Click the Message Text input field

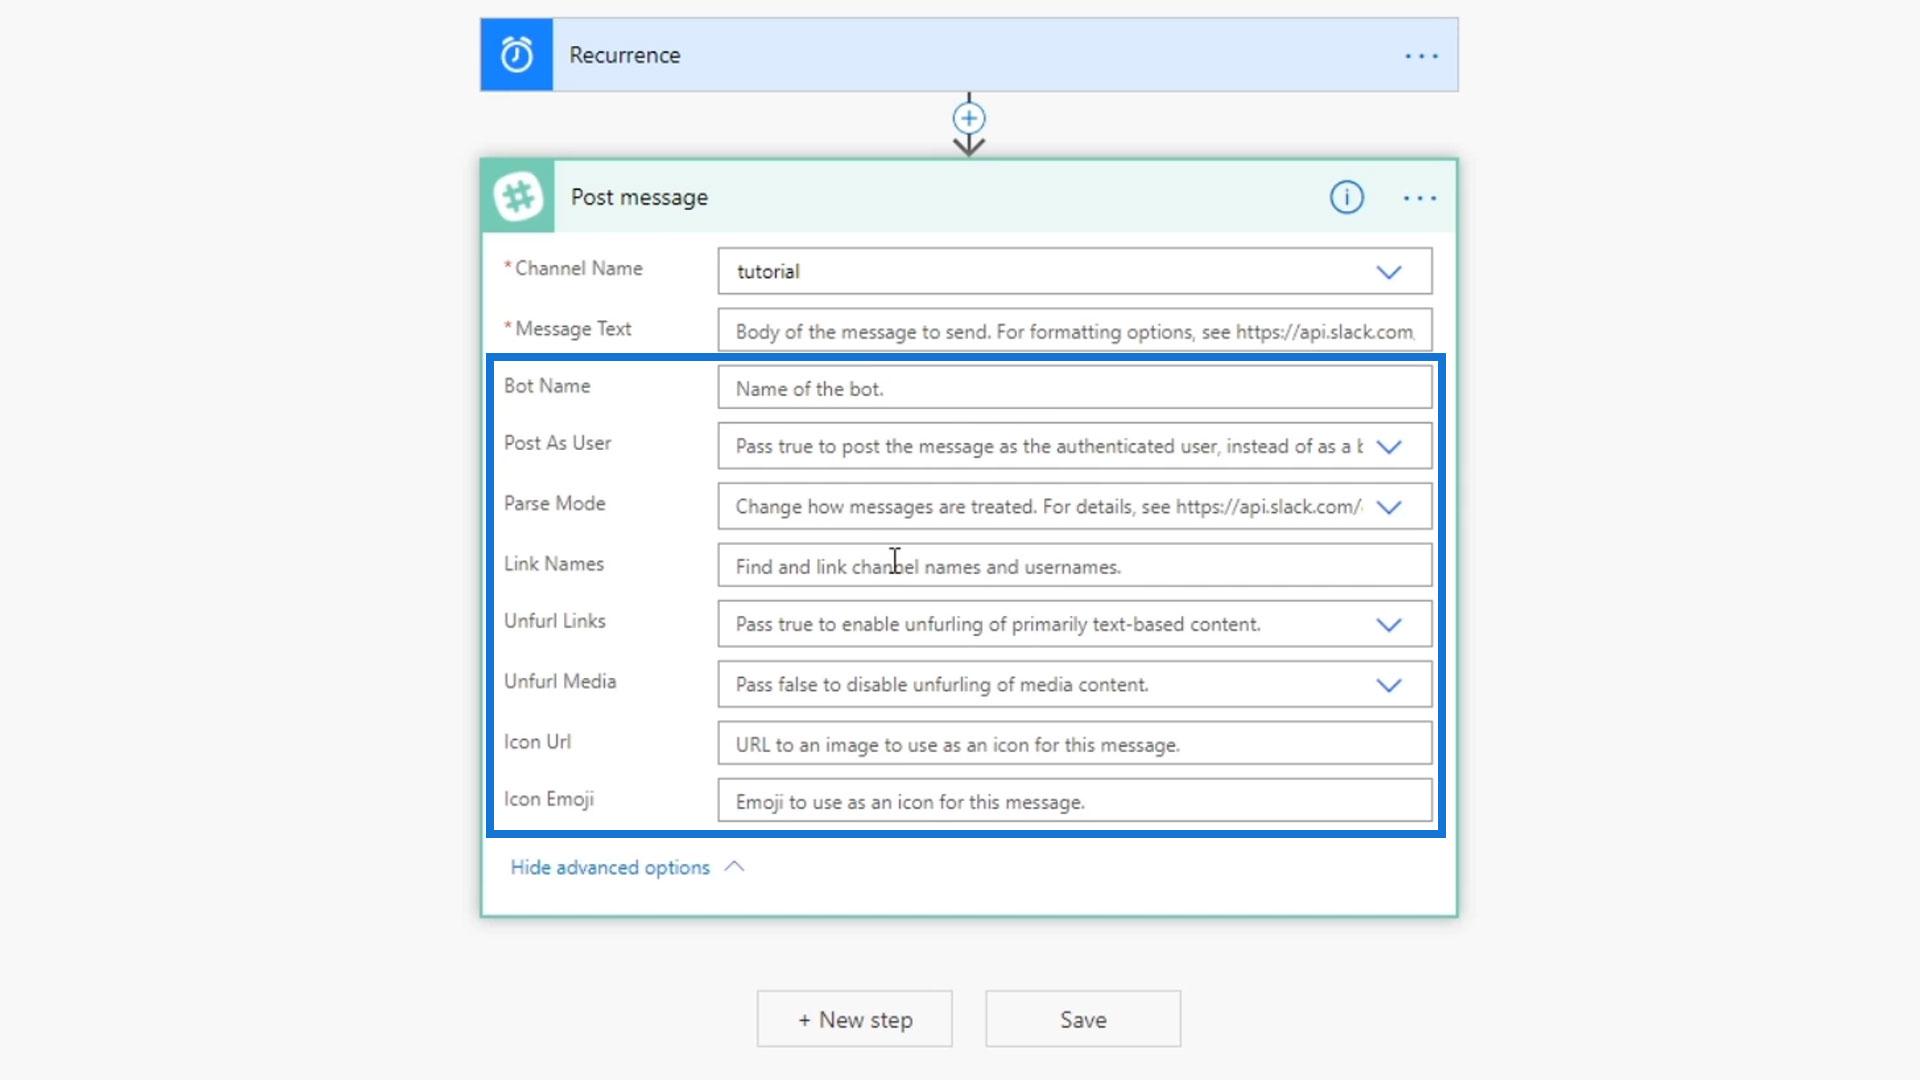[x=1074, y=331]
